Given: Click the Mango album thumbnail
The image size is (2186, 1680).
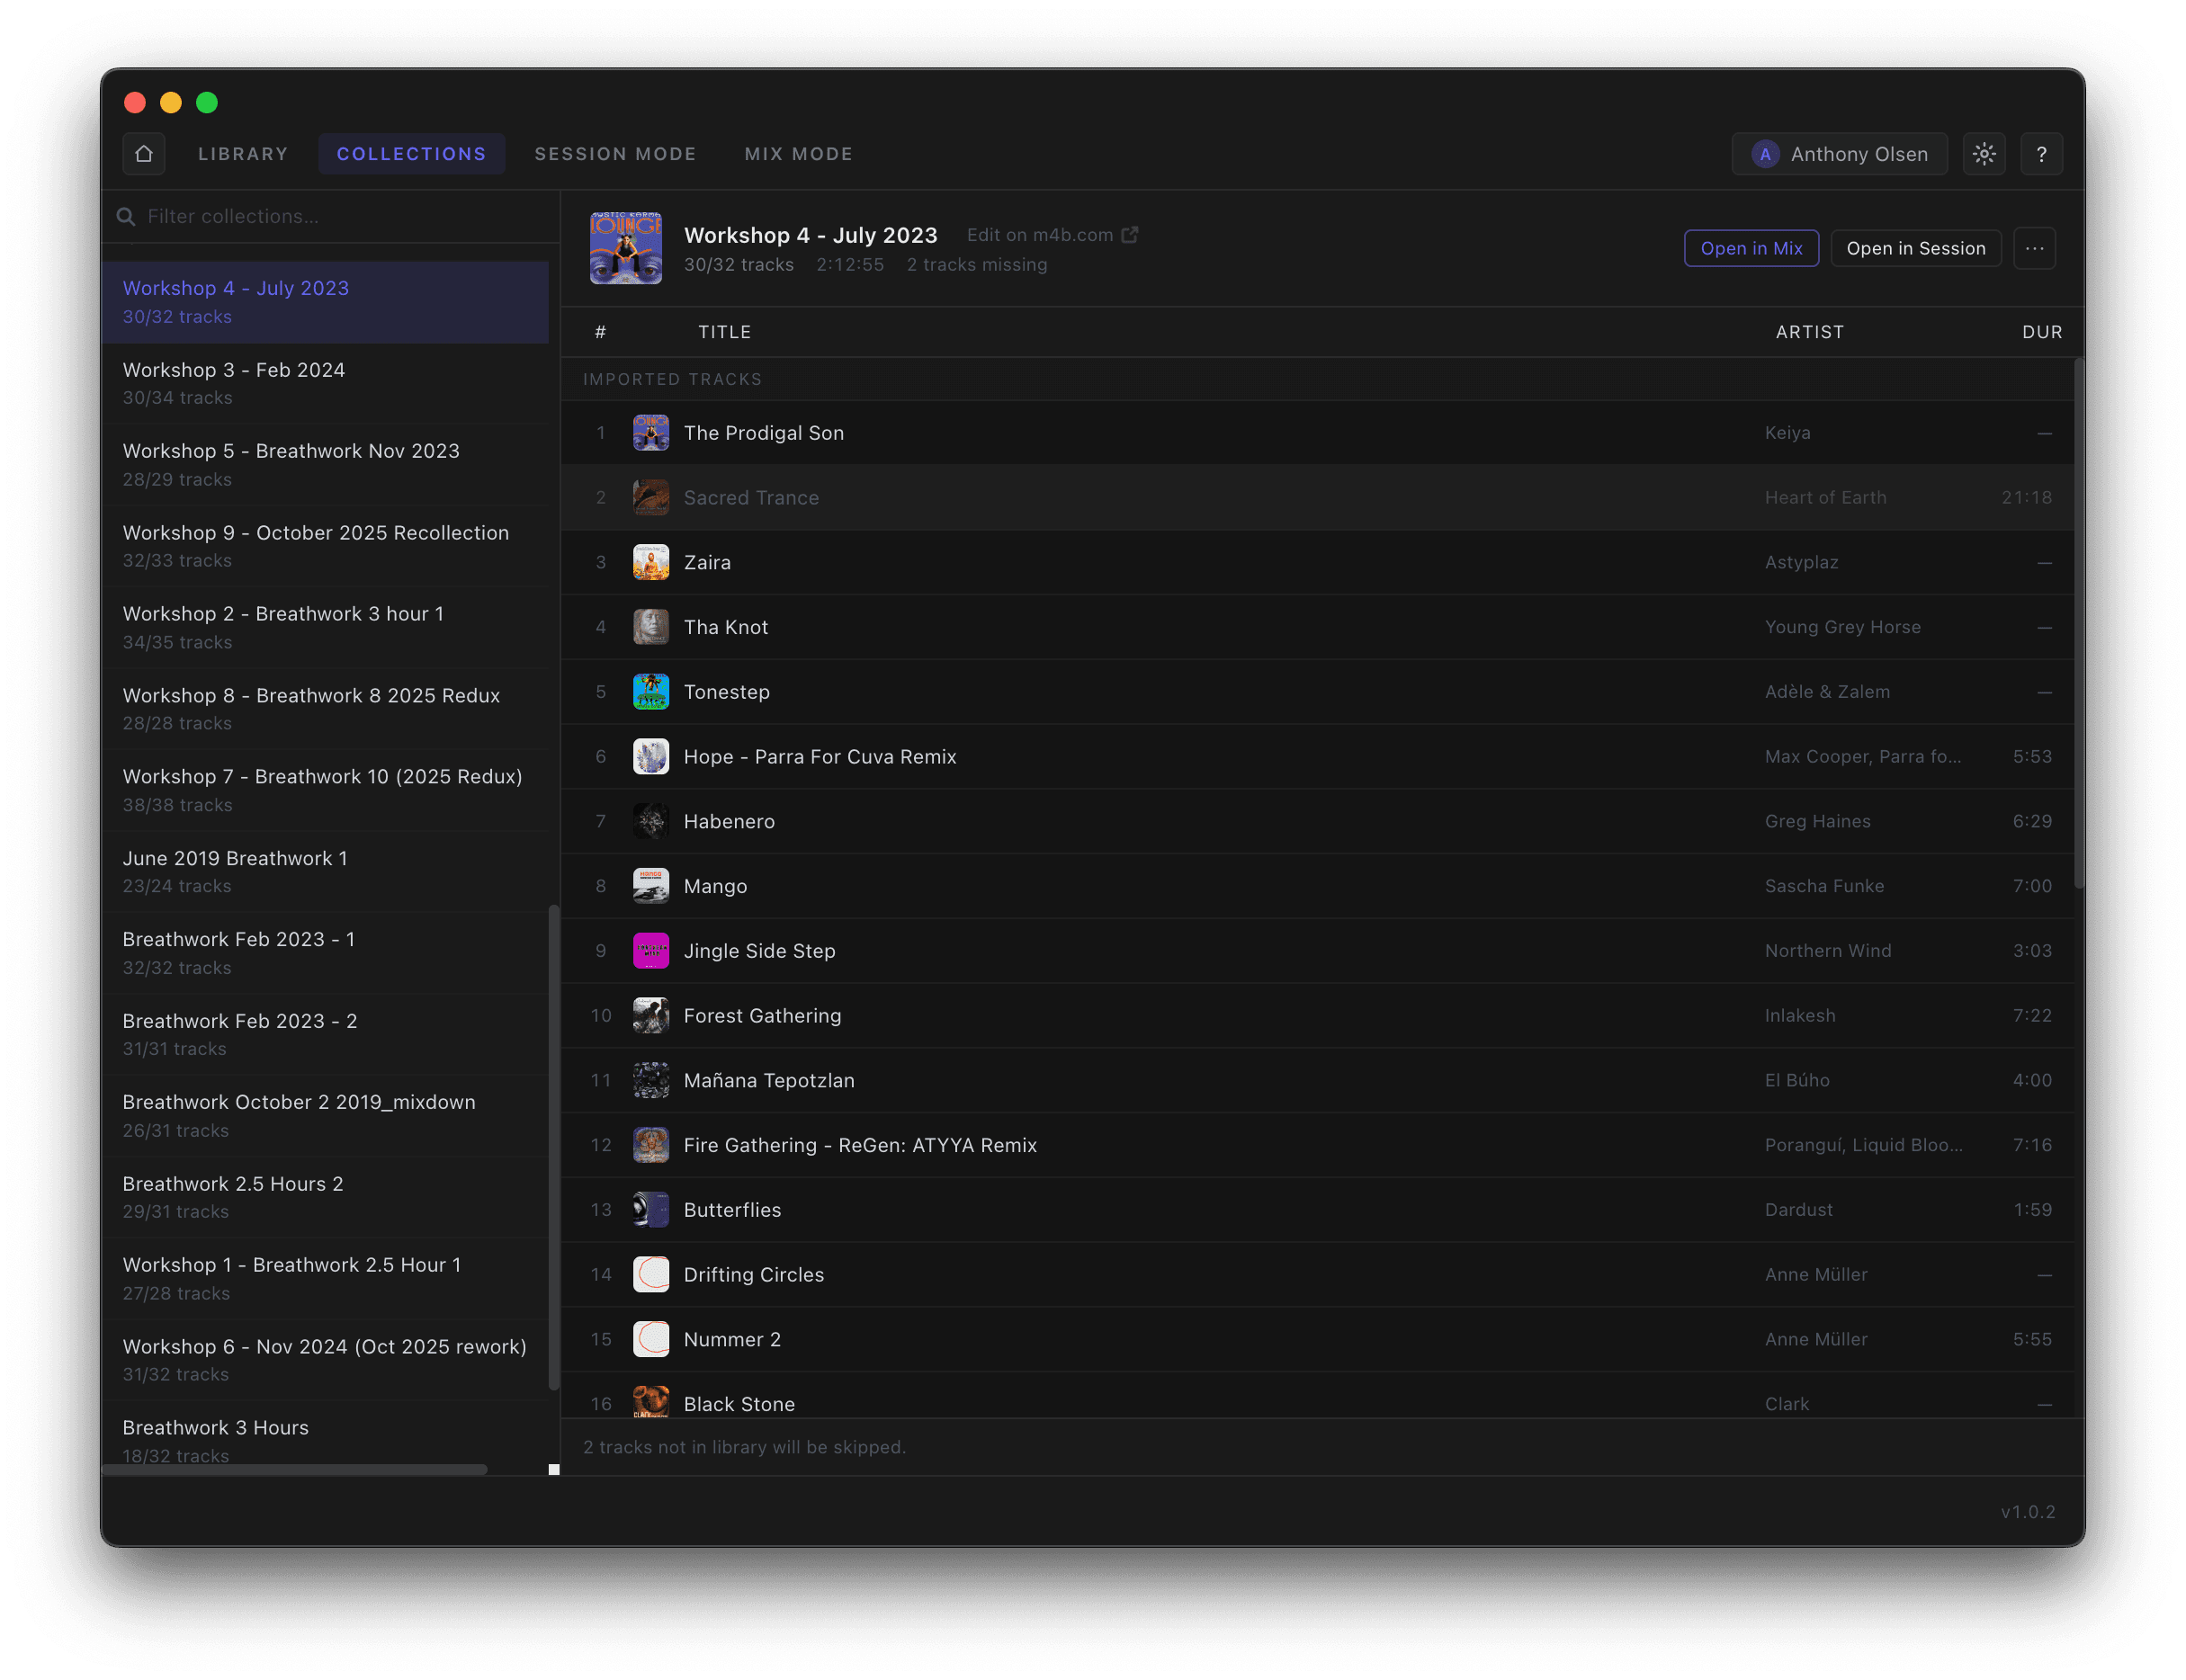Looking at the screenshot, I should pyautogui.click(x=651, y=886).
